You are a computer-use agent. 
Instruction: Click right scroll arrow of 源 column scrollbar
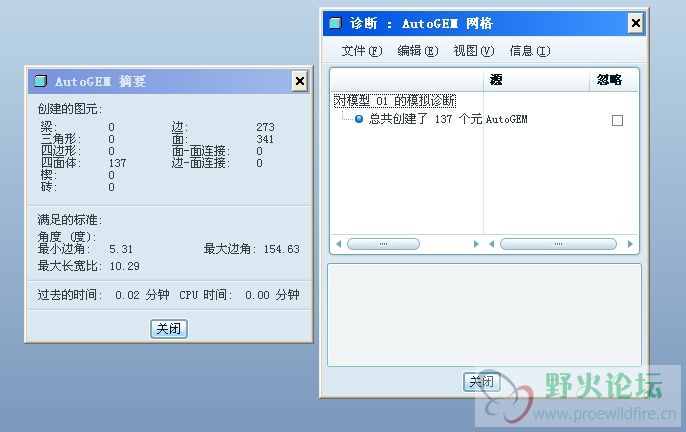(630, 244)
